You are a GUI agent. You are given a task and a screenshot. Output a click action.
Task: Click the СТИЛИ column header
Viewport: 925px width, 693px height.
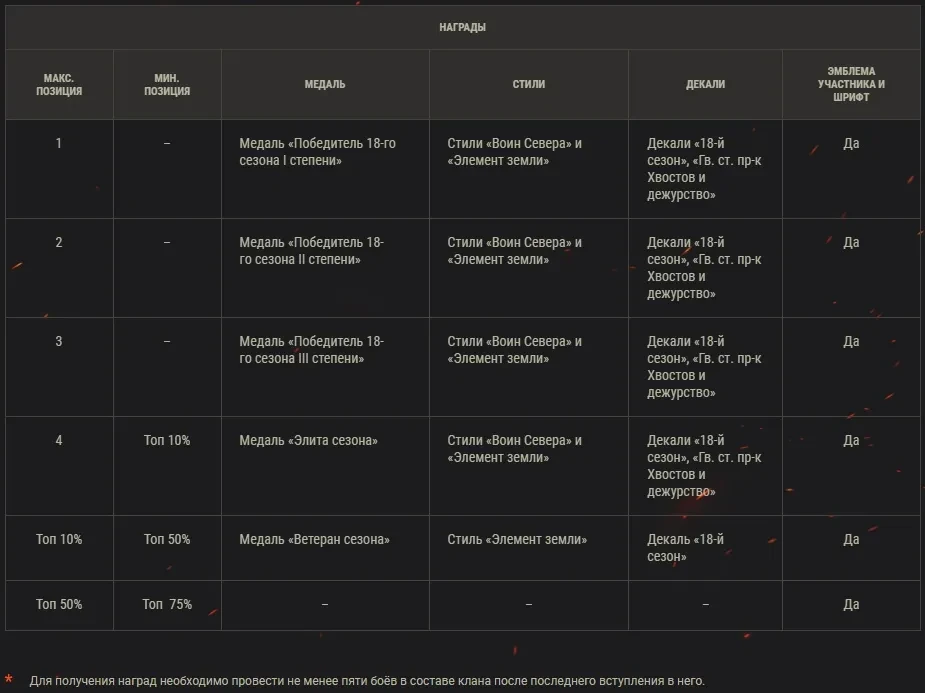pyautogui.click(x=528, y=84)
